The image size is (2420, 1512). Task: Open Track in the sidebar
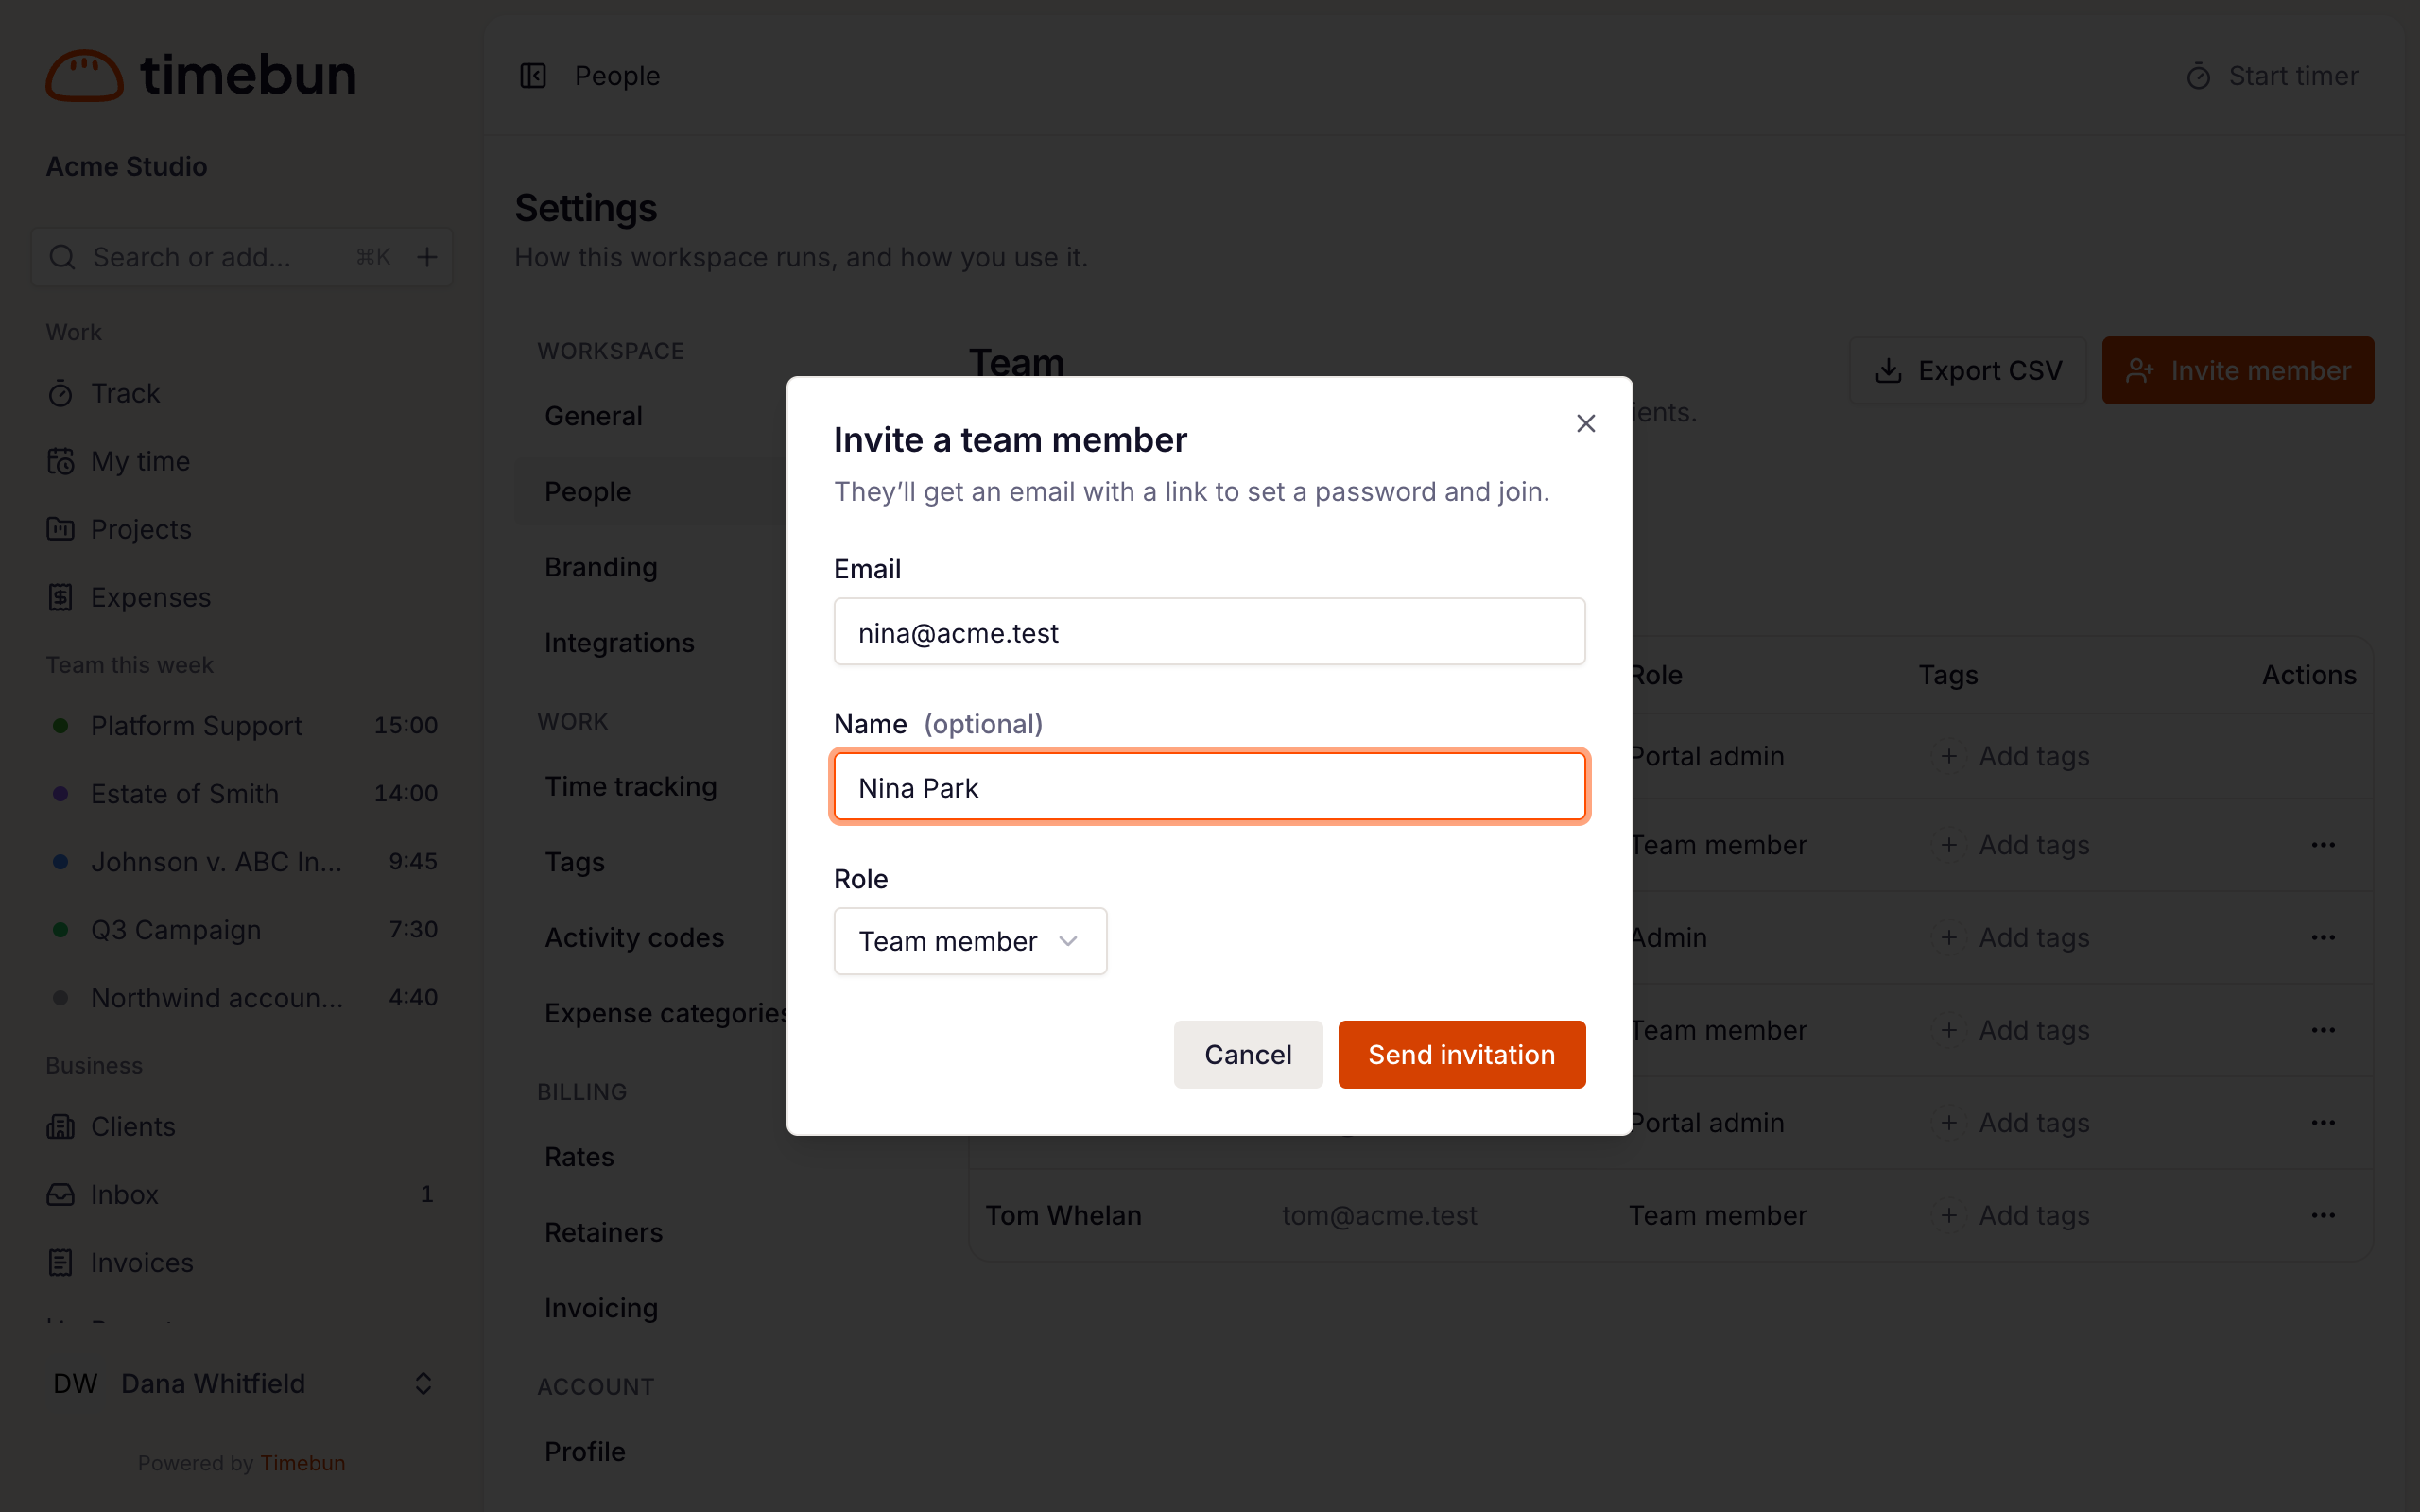(x=241, y=393)
